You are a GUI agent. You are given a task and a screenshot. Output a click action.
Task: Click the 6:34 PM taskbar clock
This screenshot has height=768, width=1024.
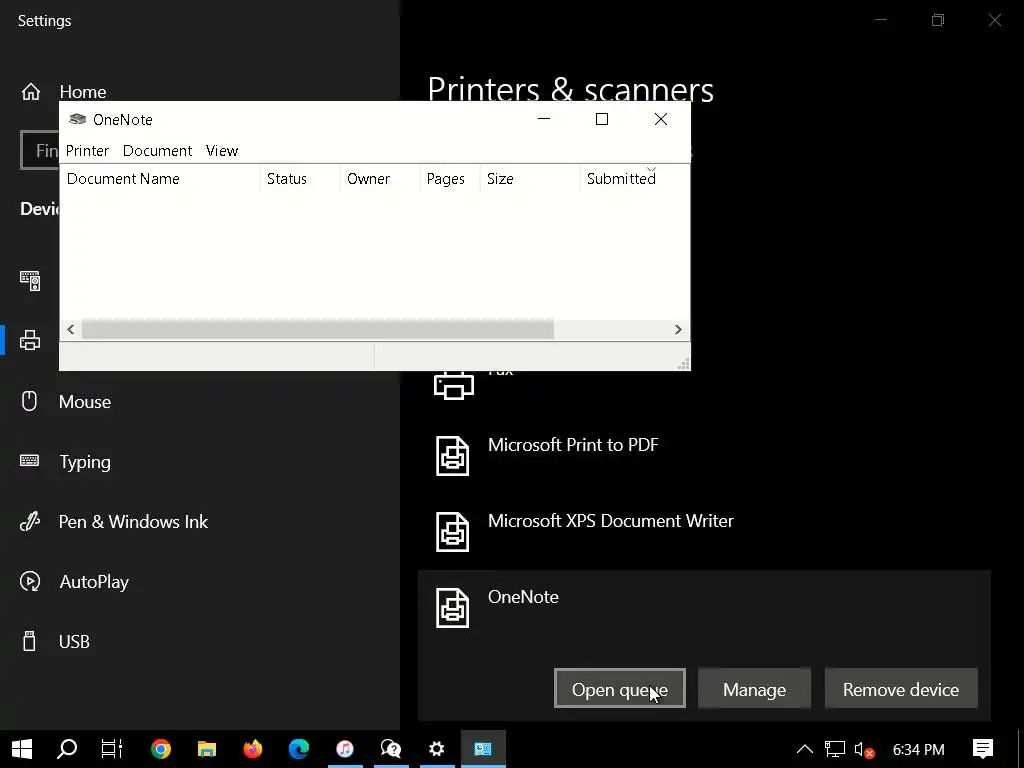click(919, 750)
